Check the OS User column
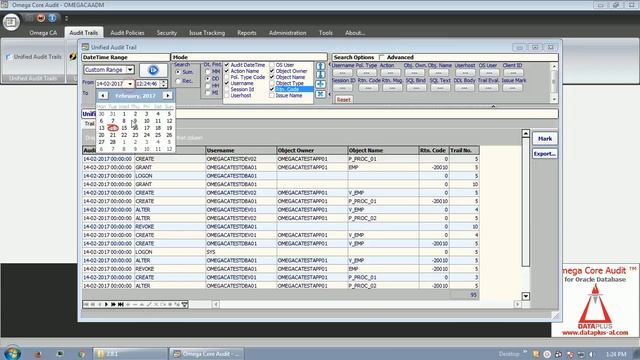Screen dimensions: 640x360 tap(272, 65)
